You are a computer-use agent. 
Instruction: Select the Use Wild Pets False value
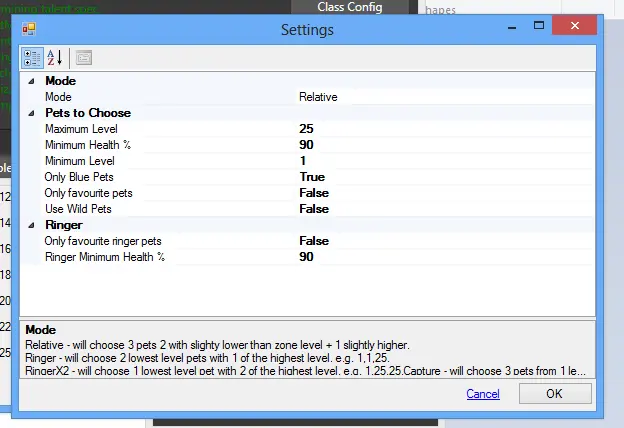point(314,209)
